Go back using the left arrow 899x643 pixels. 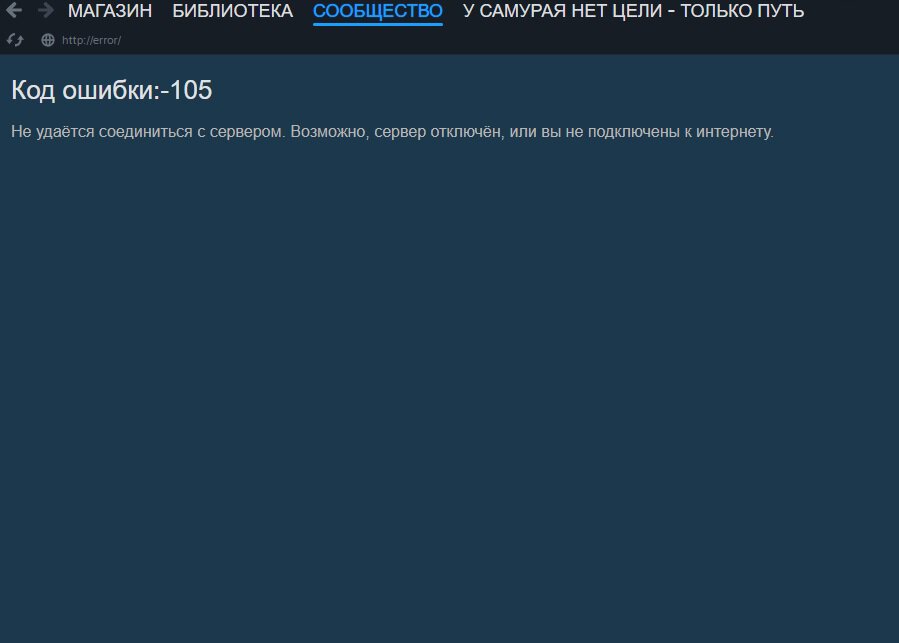coord(14,10)
